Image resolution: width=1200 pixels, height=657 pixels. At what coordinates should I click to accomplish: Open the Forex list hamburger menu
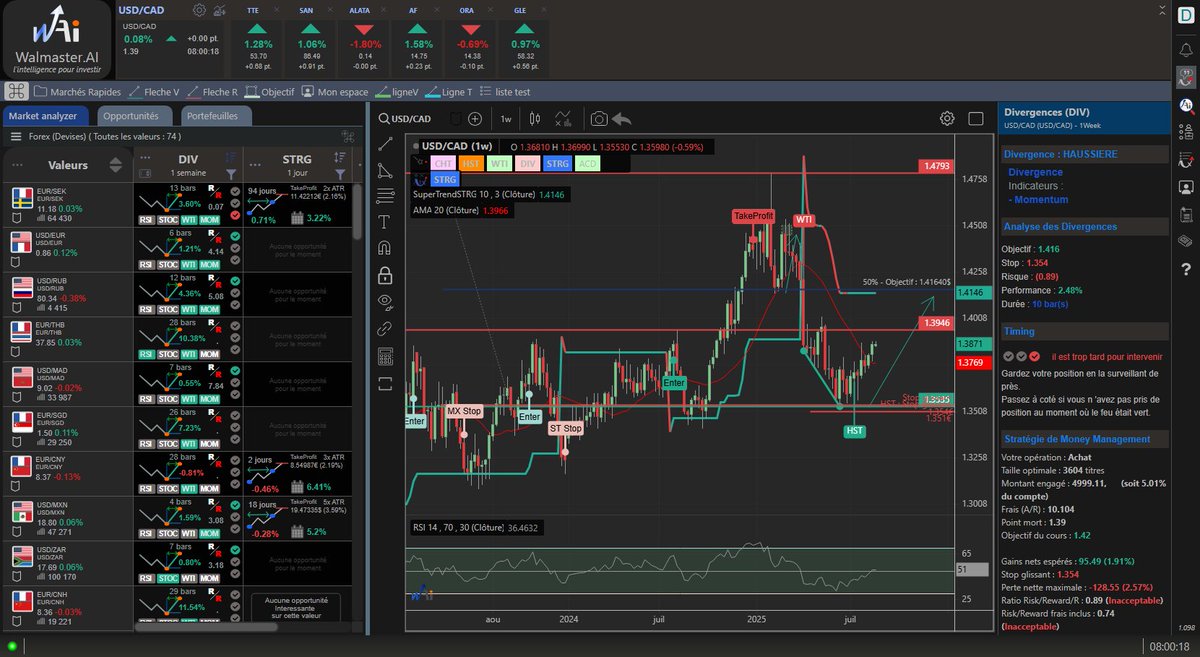16,137
